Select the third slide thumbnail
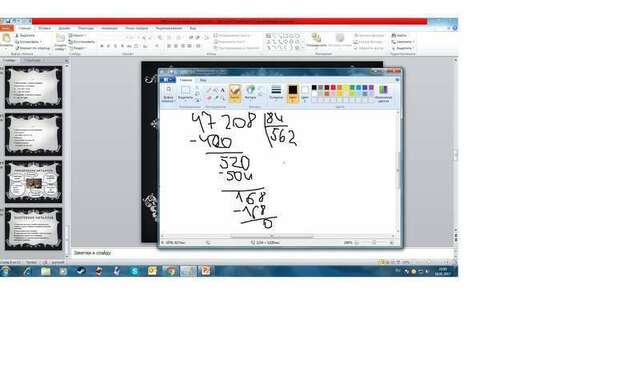This screenshot has height=380, width=640. click(x=33, y=182)
